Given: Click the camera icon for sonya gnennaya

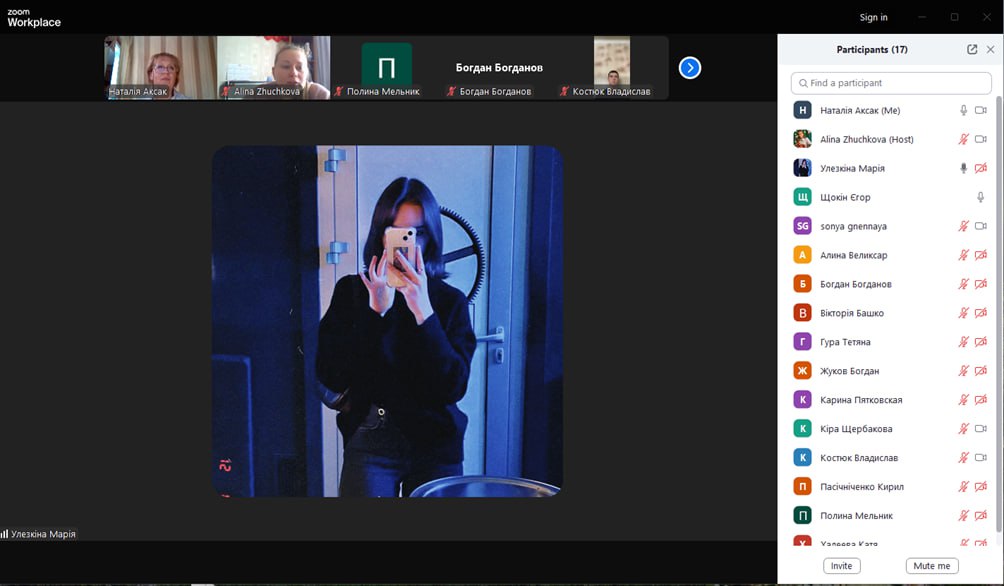Looking at the screenshot, I should tap(981, 226).
